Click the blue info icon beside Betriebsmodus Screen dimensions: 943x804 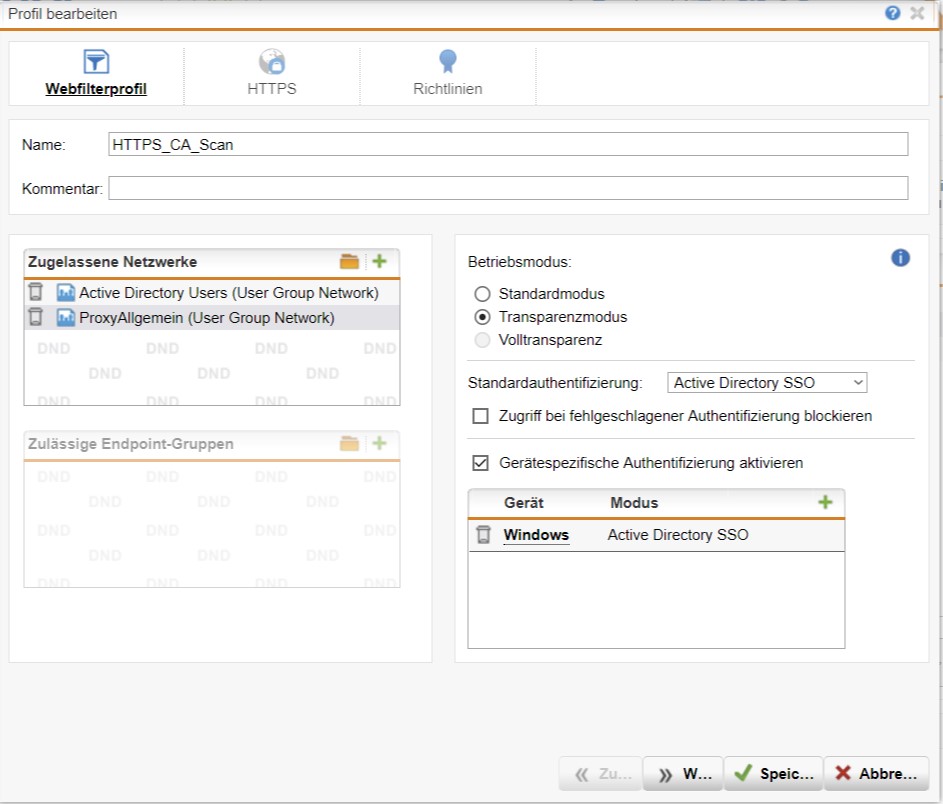point(900,258)
